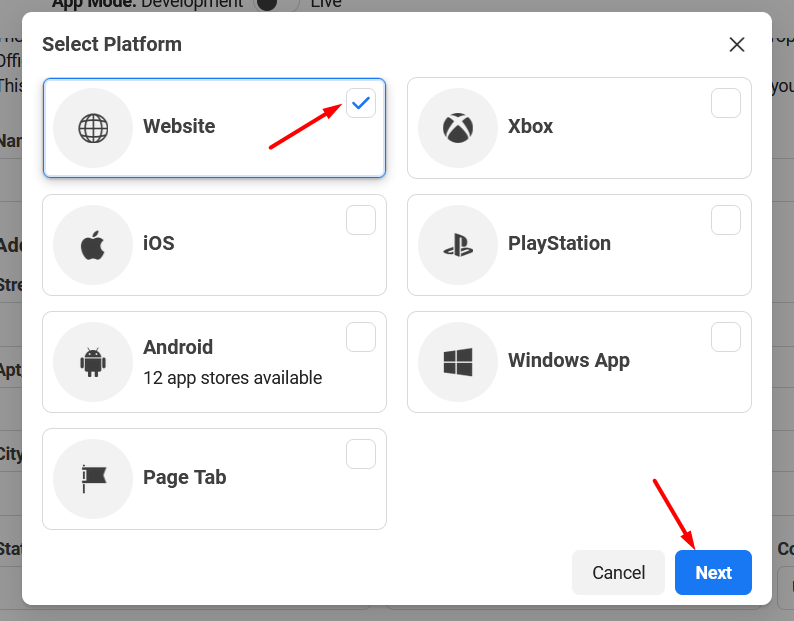
Task: Click '12 app stores available' text
Action: pyautogui.click(x=232, y=378)
